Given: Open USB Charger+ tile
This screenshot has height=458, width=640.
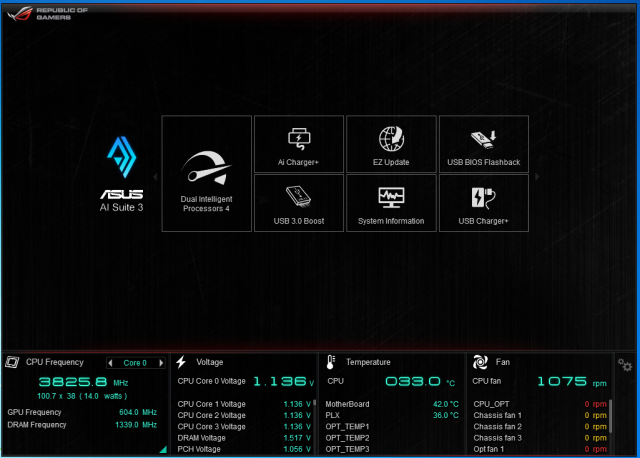Looking at the screenshot, I should 484,203.
